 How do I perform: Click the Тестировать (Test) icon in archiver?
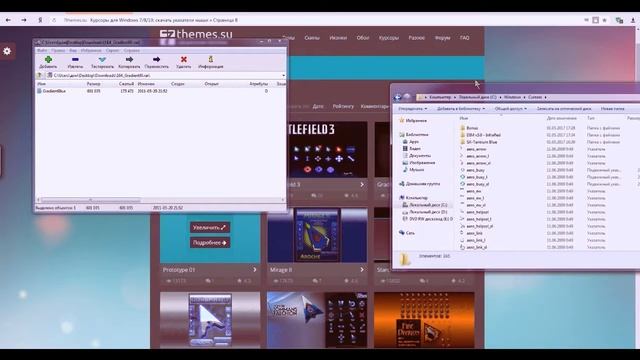[x=102, y=60]
